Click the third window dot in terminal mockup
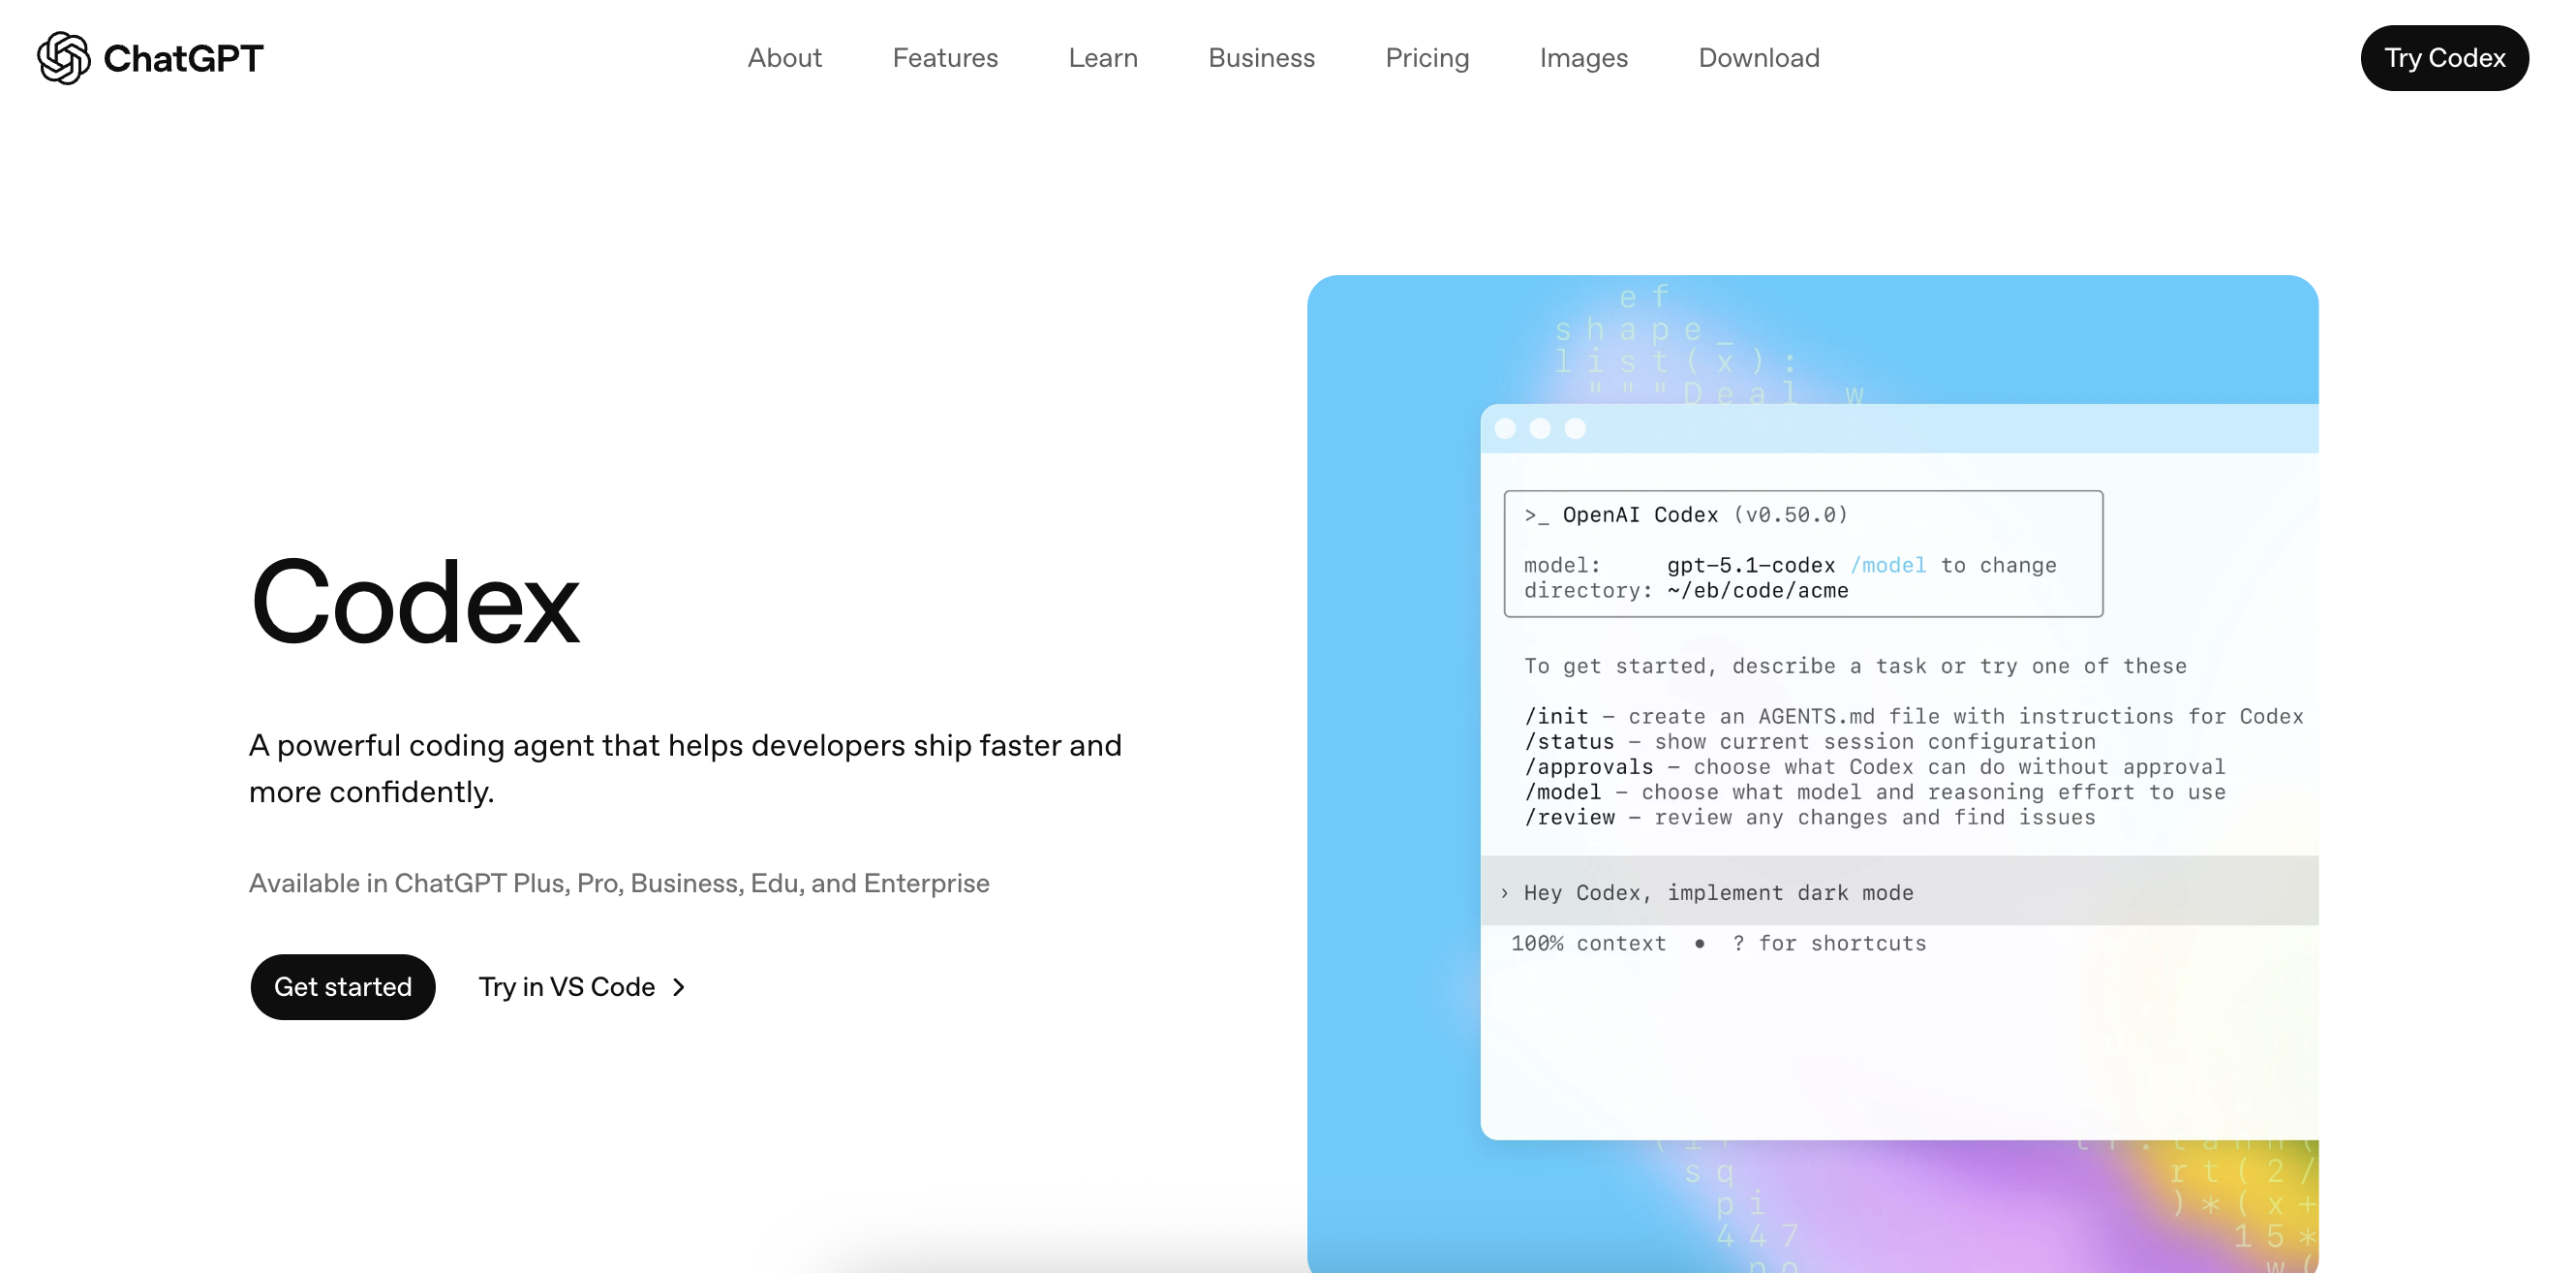Screen dimensions: 2576x1273 tap(1575, 429)
